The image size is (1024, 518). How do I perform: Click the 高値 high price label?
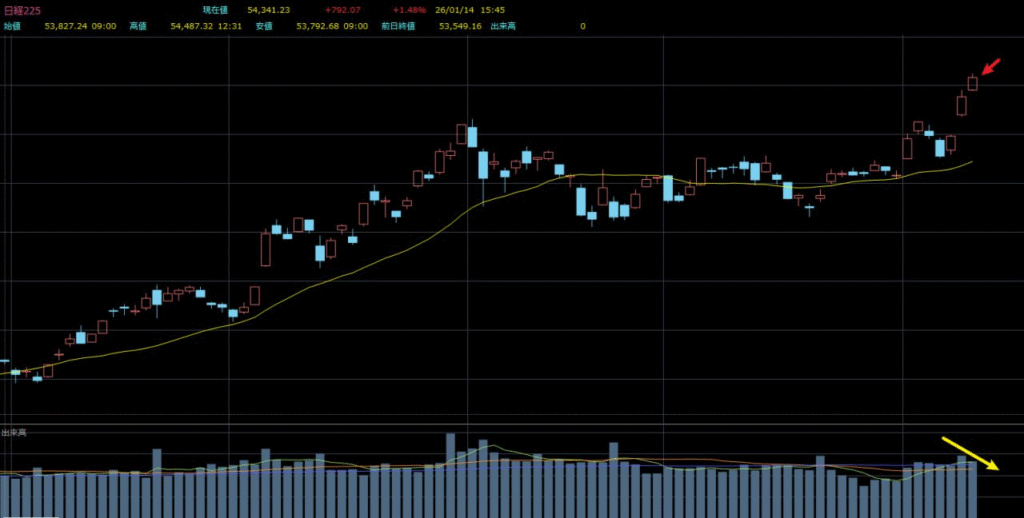pos(138,25)
